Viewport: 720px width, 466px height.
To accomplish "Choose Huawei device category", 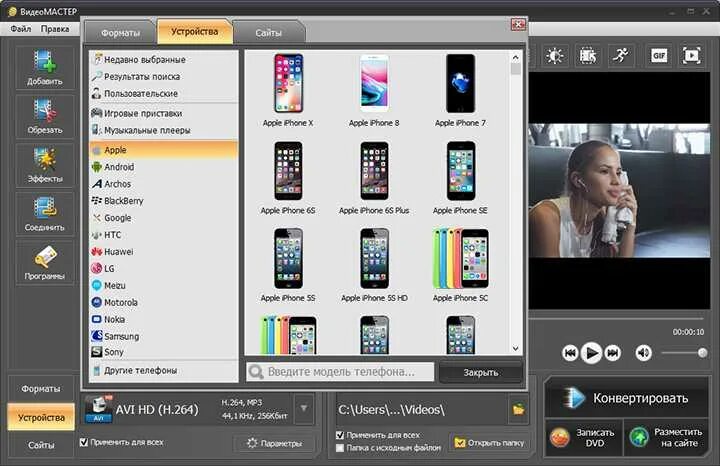I will click(163, 252).
